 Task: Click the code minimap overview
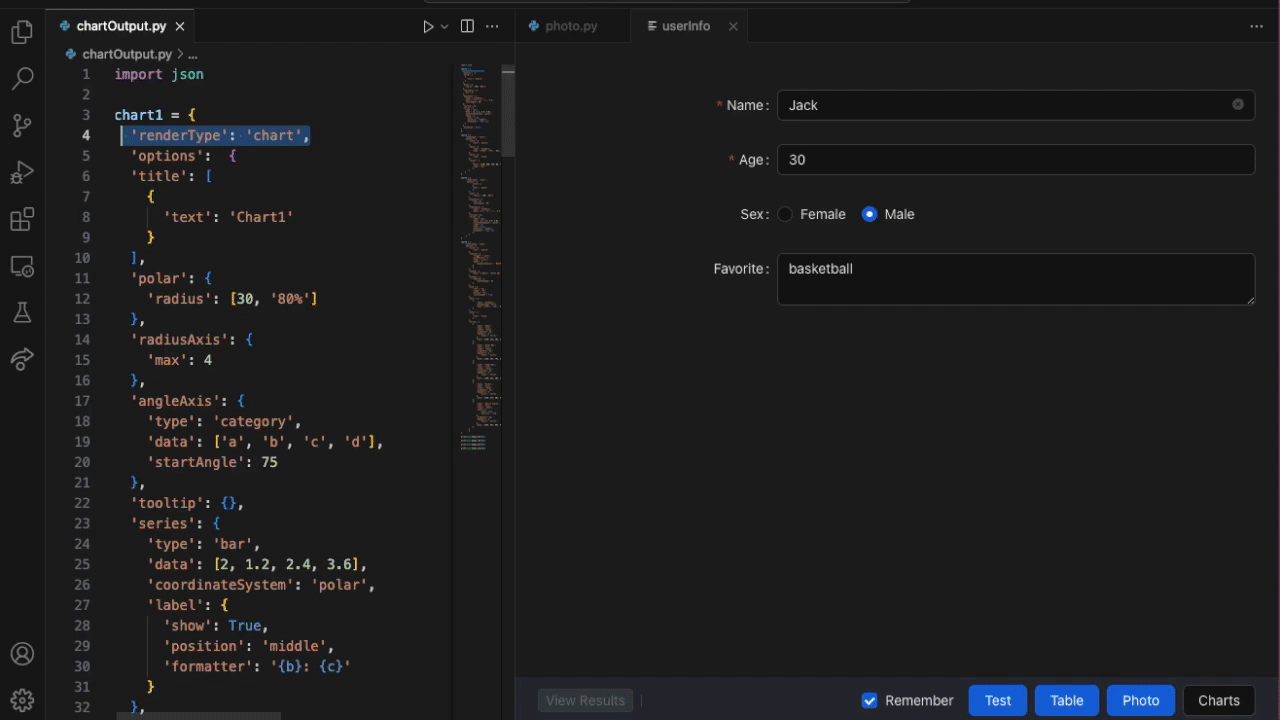click(x=480, y=257)
